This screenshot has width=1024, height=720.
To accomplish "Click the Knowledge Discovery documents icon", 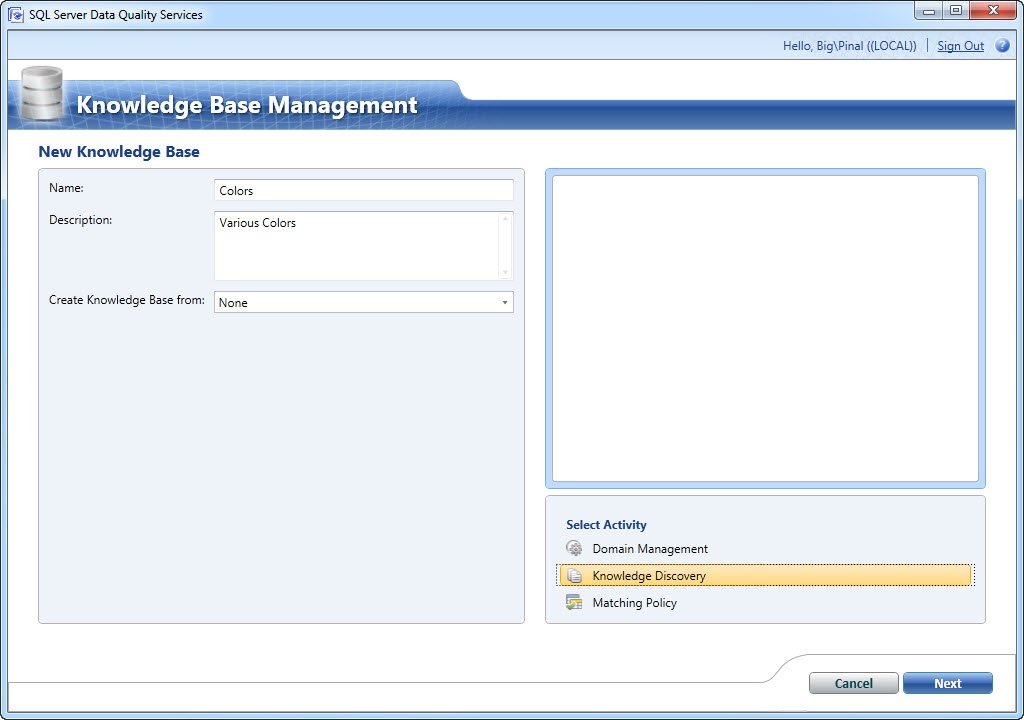I will (x=574, y=575).
